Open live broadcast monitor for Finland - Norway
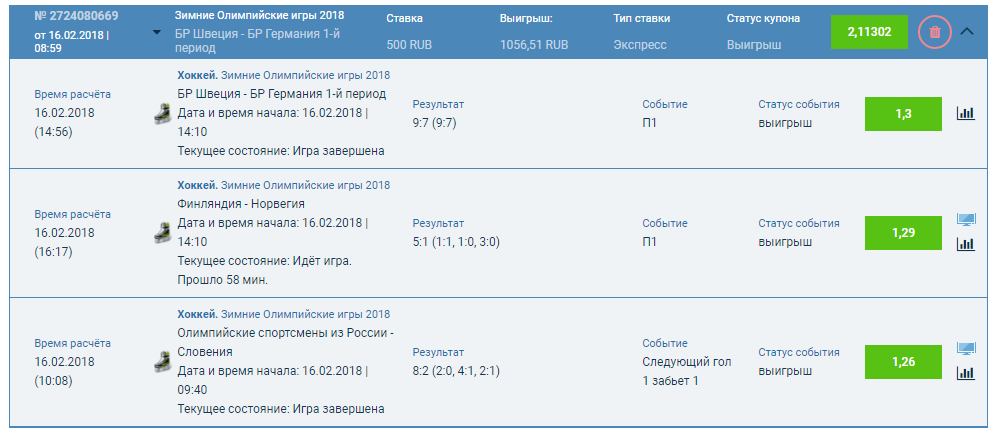996x435 pixels. [965, 220]
